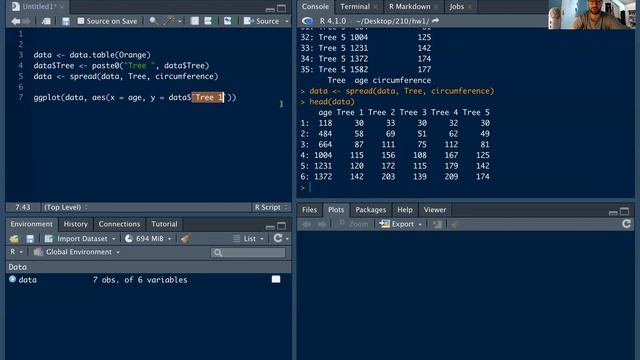
Task: Refresh the Environment pane
Action: click(278, 238)
